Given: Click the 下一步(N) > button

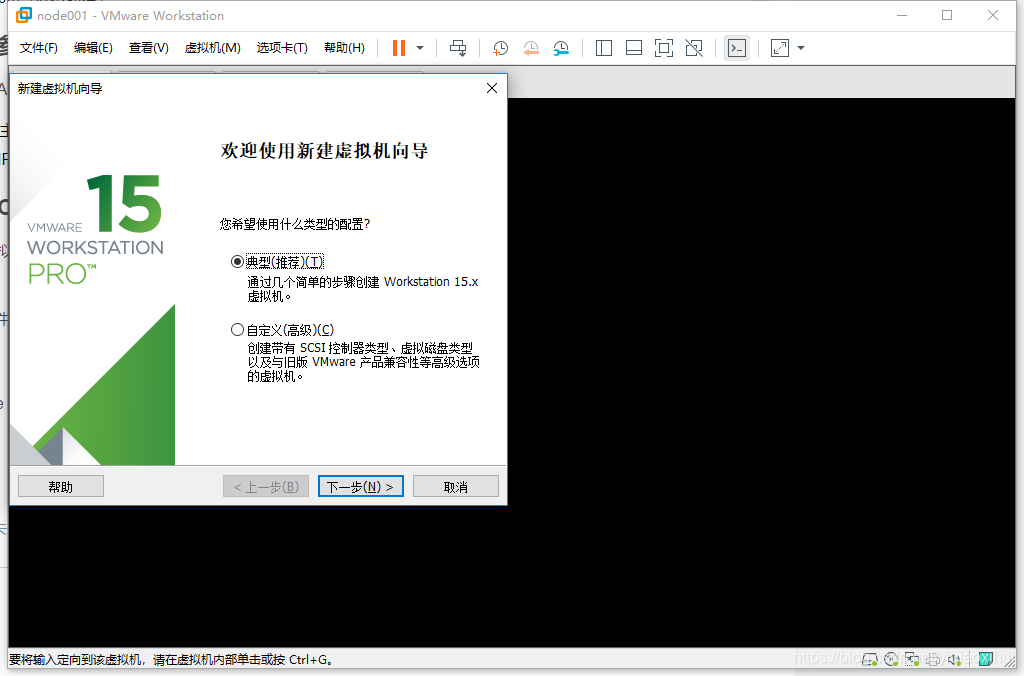Looking at the screenshot, I should pyautogui.click(x=360, y=487).
